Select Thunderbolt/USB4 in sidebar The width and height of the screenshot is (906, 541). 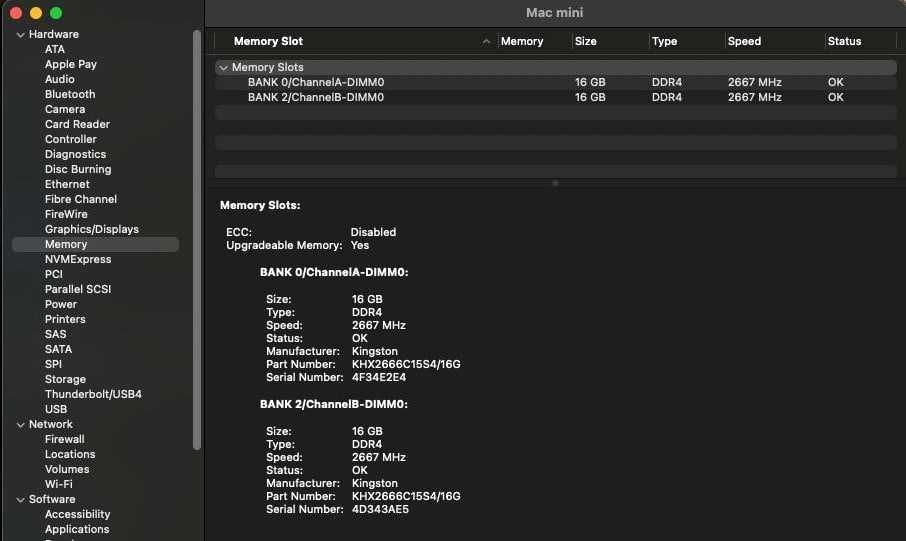point(93,395)
